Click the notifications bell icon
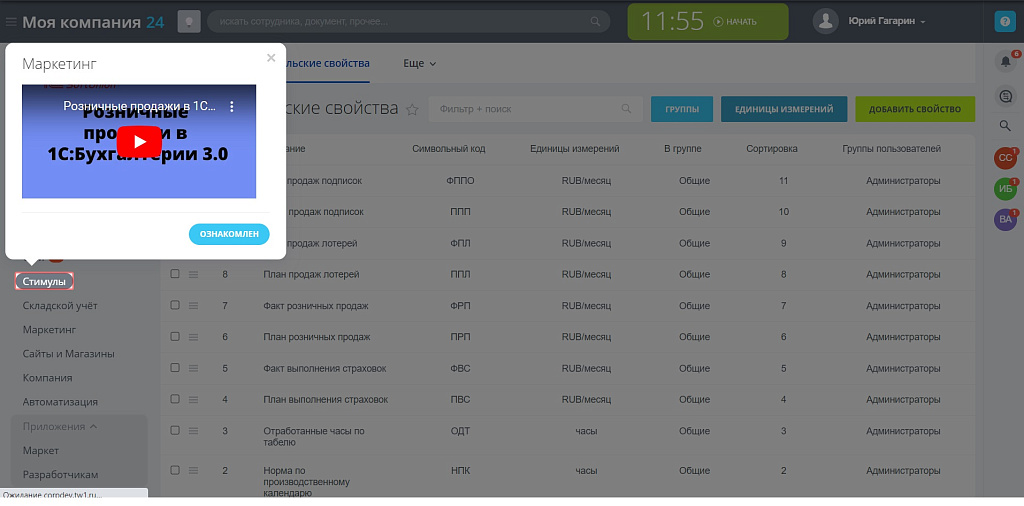Screen dimensions: 1024x506 tap(1005, 61)
